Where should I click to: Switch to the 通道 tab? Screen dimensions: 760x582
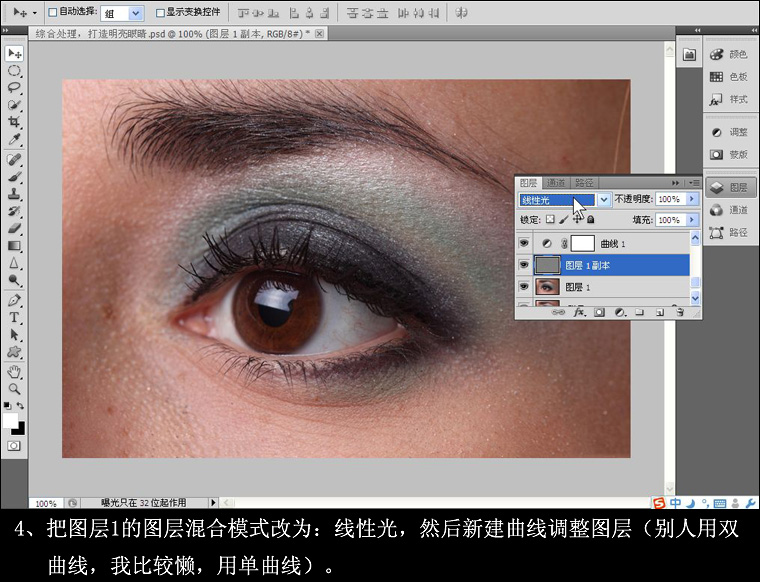click(556, 183)
